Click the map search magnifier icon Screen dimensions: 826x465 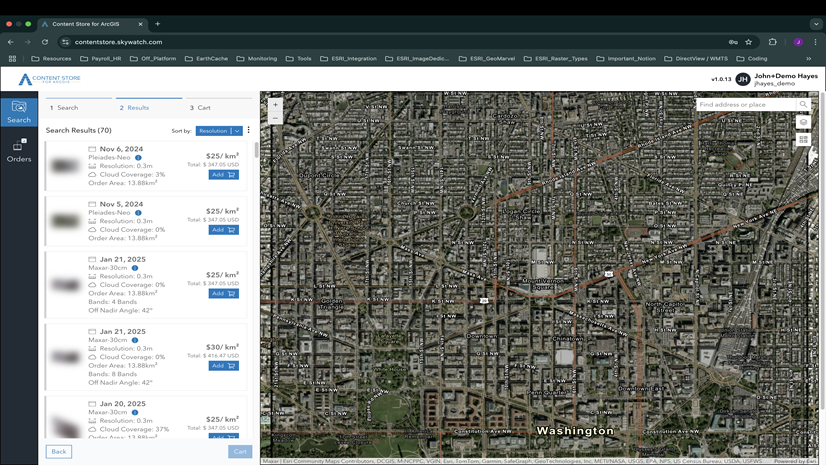tap(803, 104)
